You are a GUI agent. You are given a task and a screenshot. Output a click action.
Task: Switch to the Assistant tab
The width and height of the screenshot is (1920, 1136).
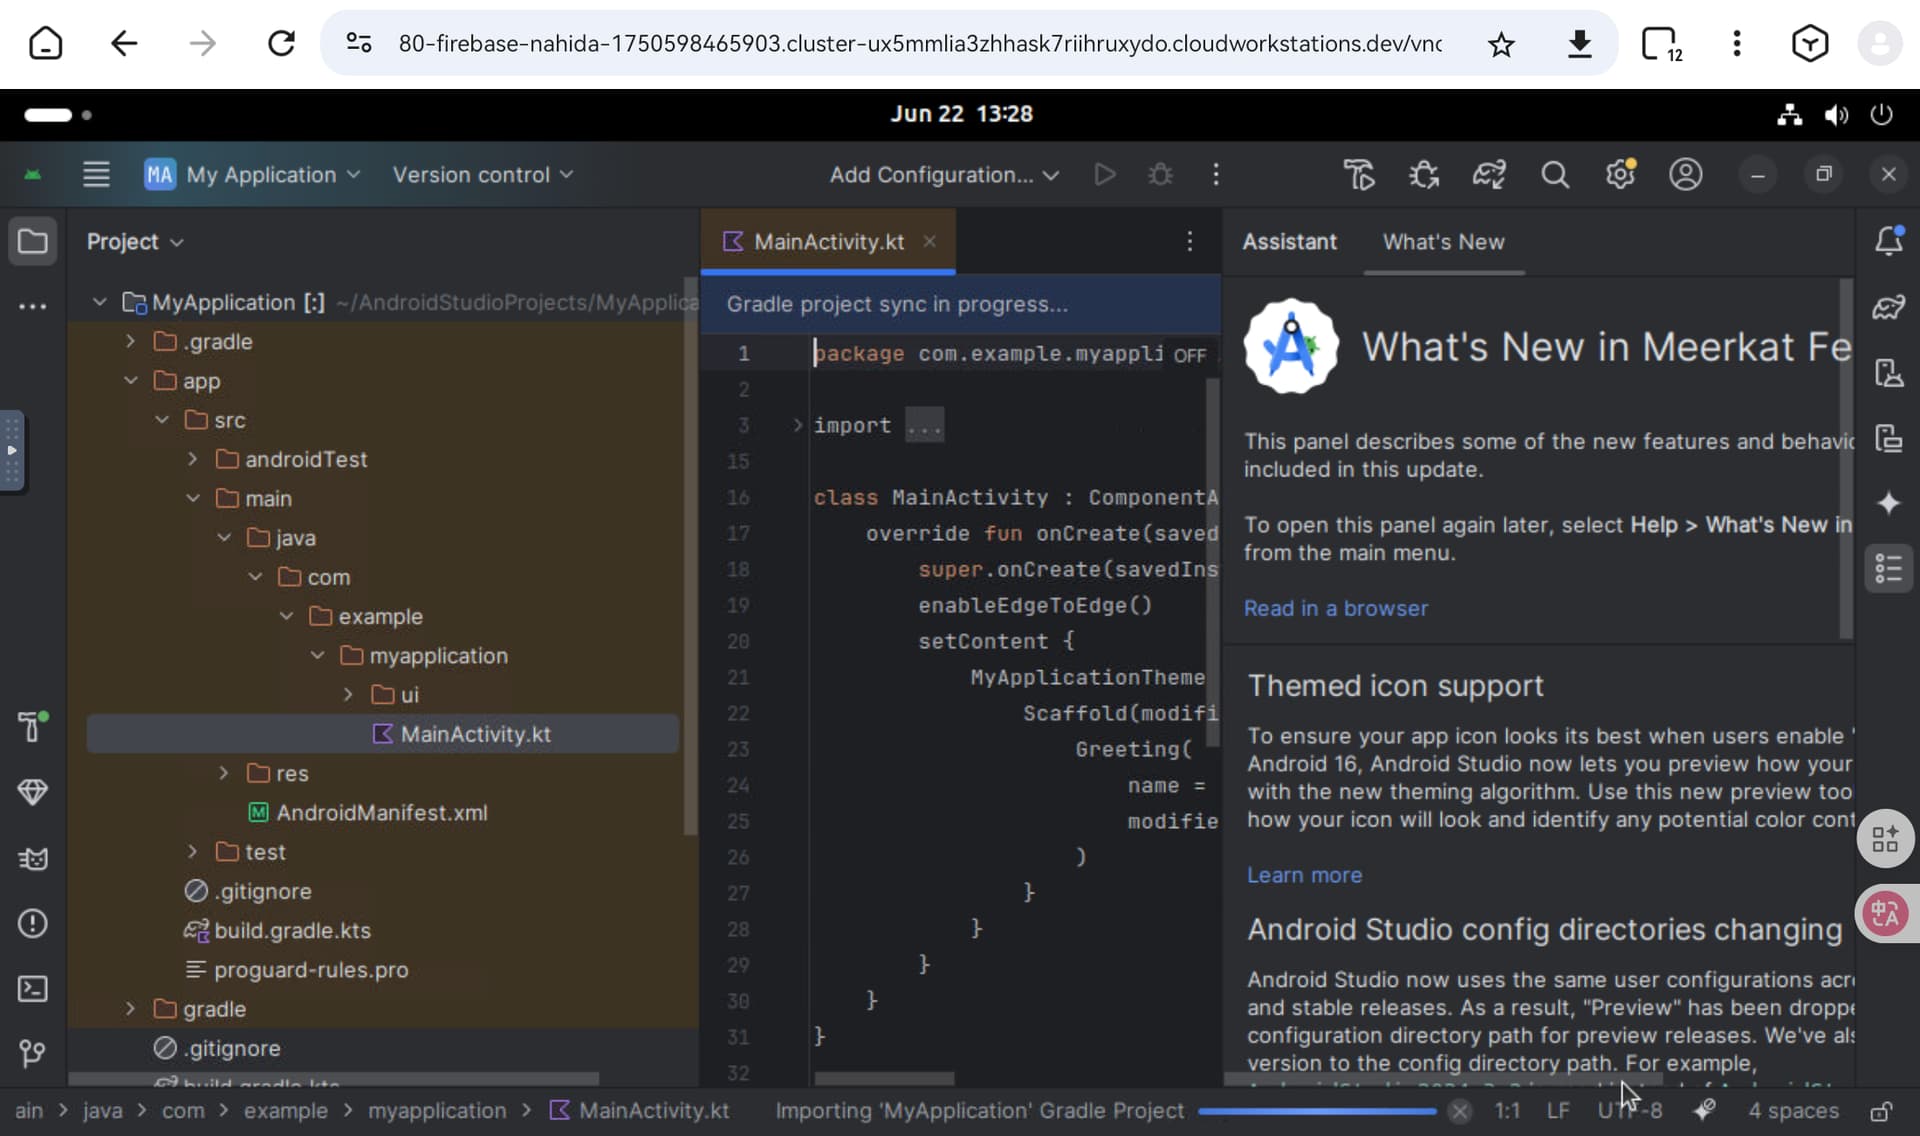coord(1289,241)
